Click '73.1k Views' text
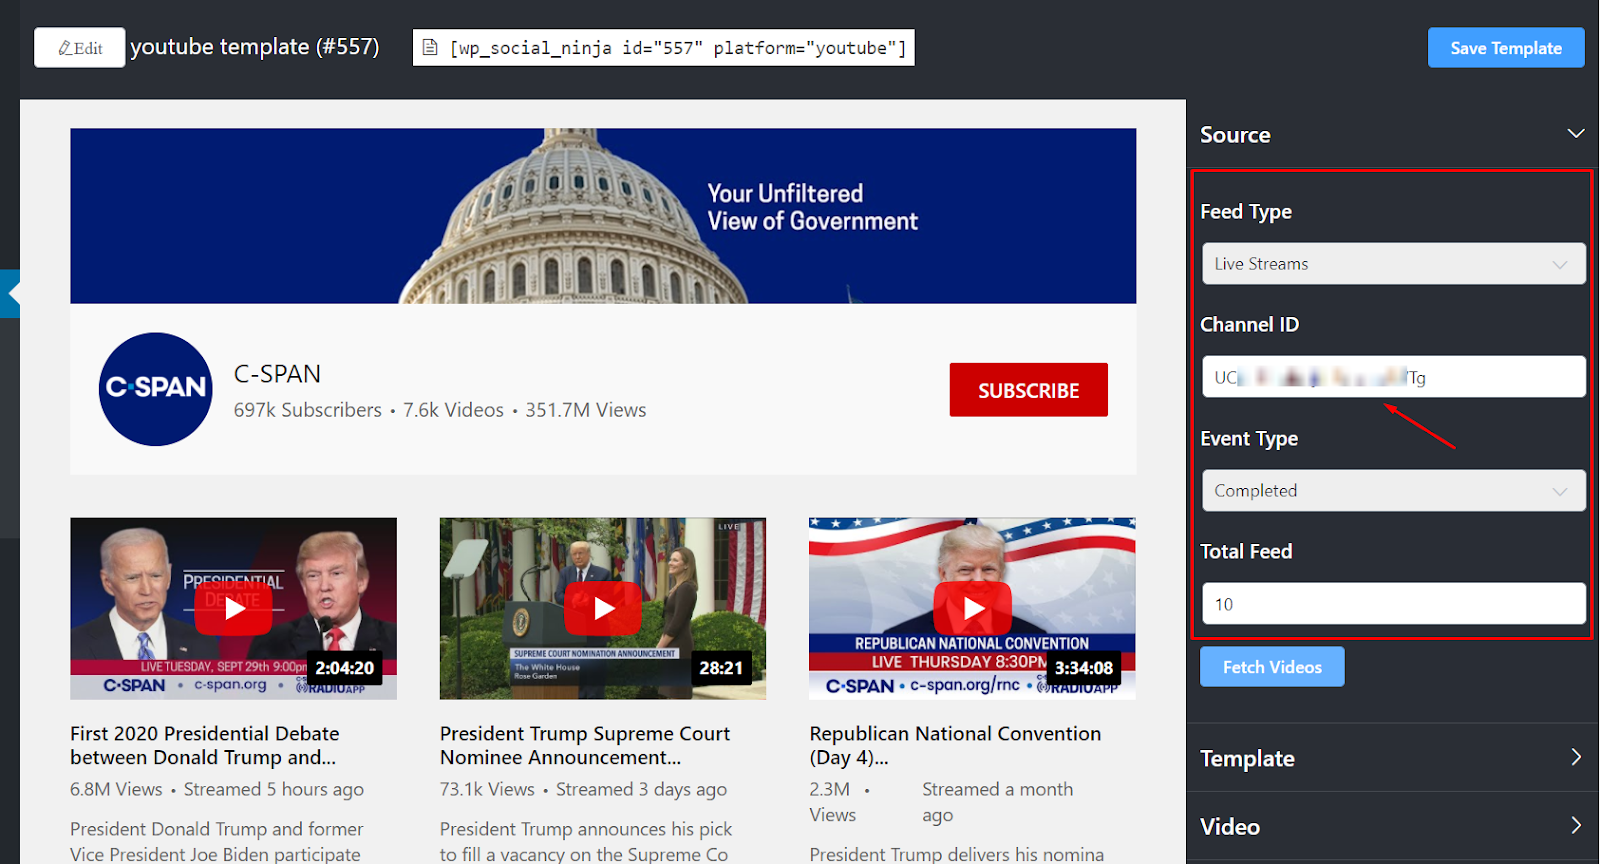The width and height of the screenshot is (1600, 864). 487,790
